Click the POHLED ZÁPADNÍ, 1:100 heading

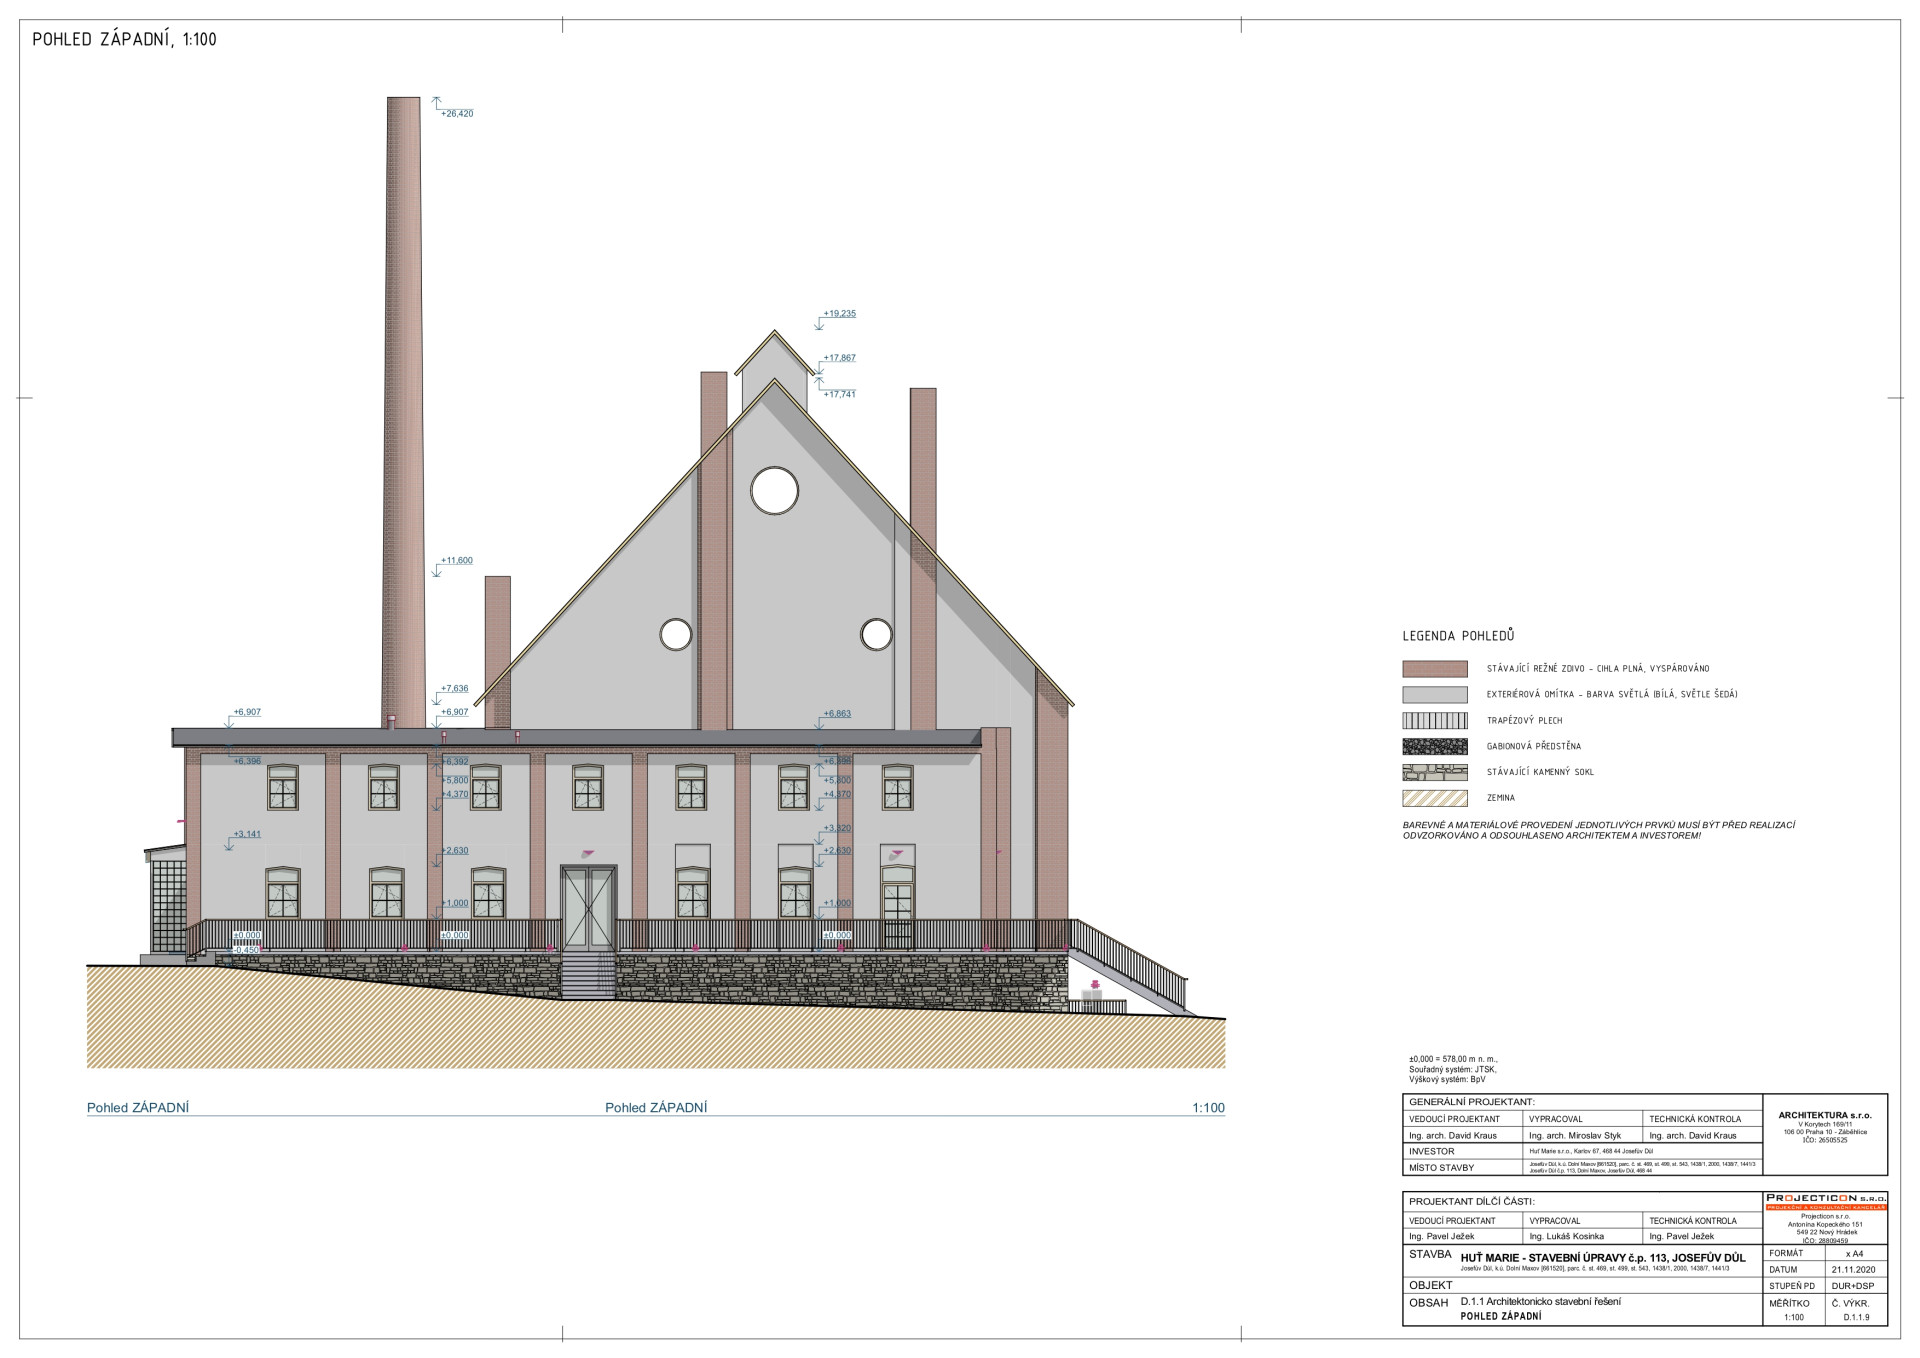pos(125,40)
